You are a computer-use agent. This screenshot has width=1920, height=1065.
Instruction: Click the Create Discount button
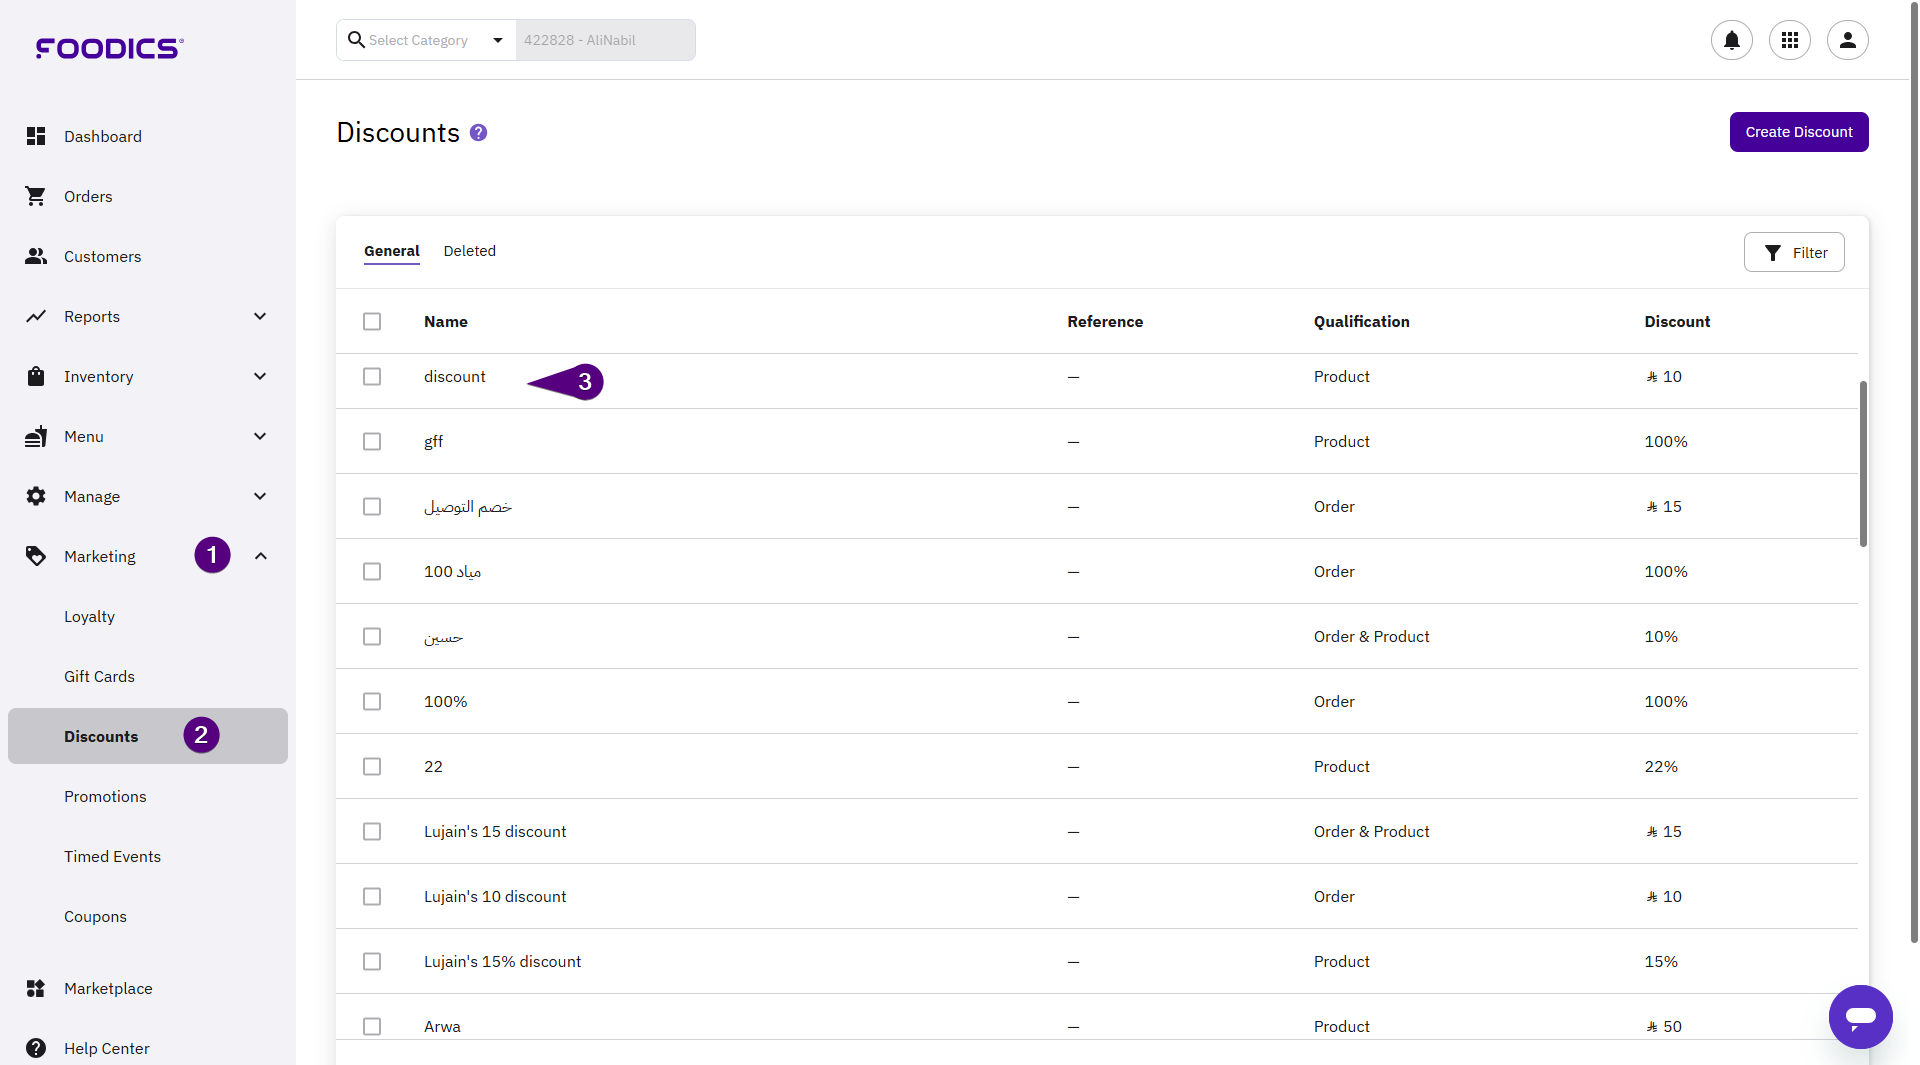(x=1798, y=132)
